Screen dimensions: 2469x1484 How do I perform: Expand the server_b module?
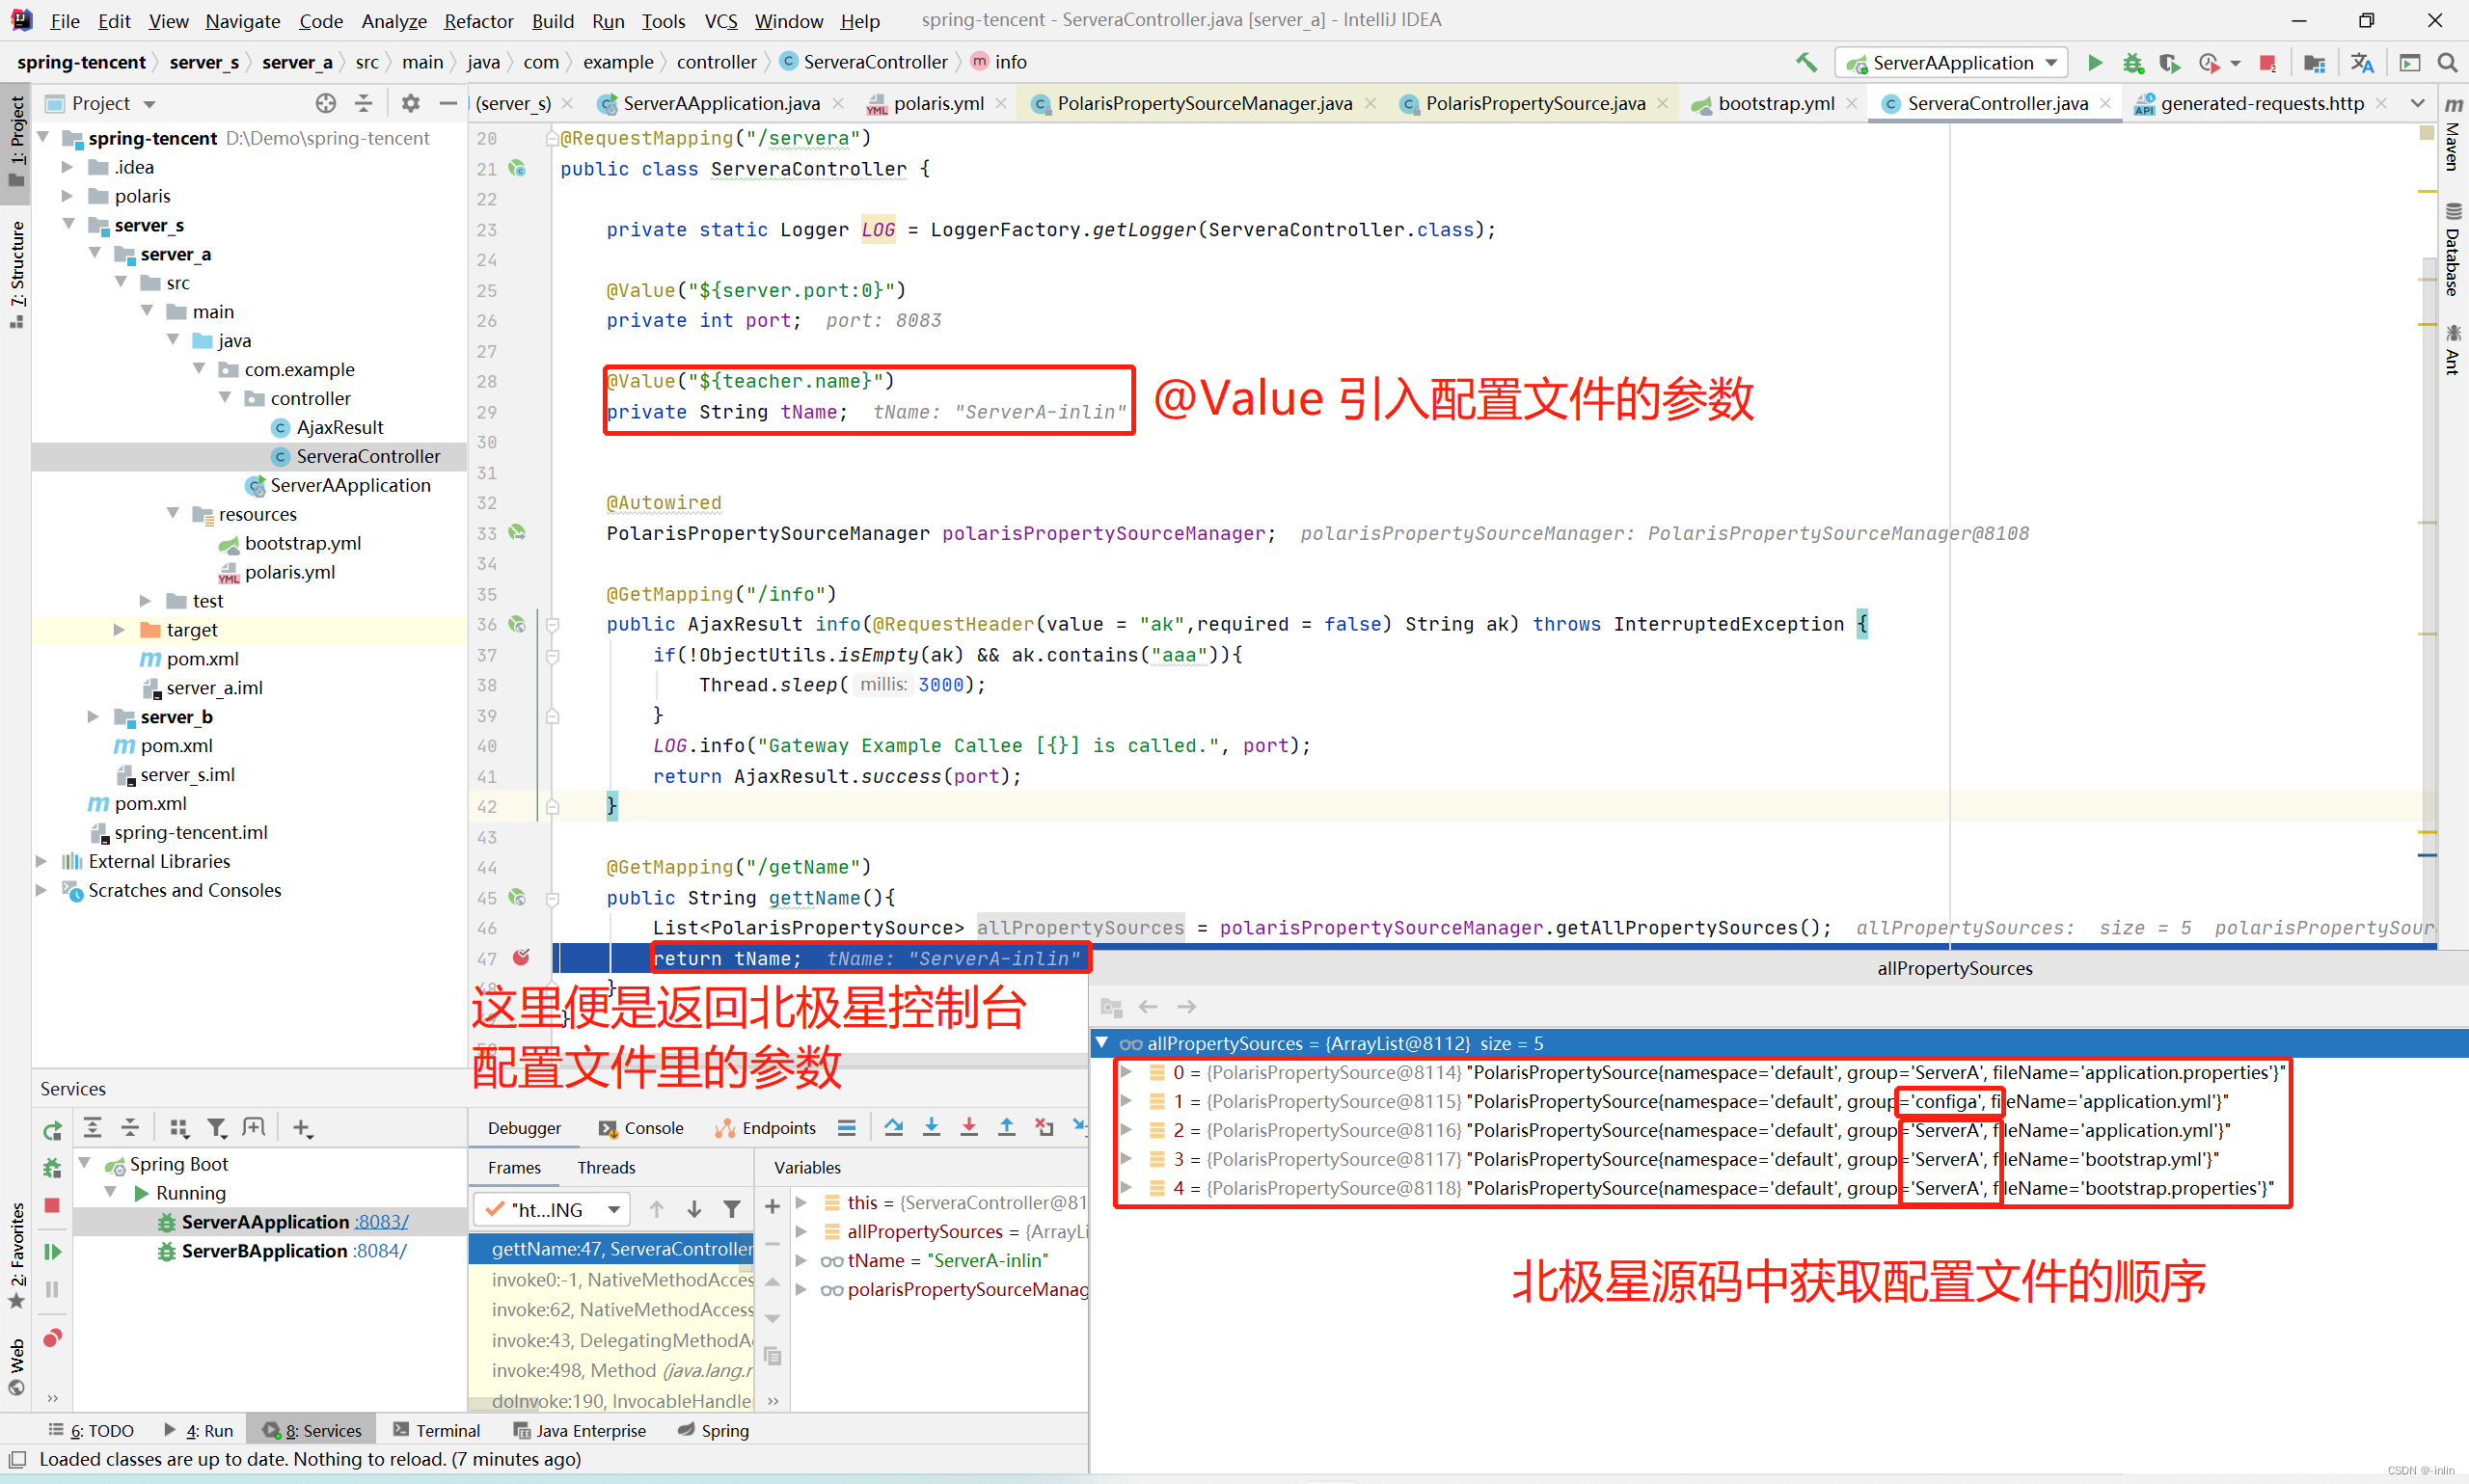[94, 717]
